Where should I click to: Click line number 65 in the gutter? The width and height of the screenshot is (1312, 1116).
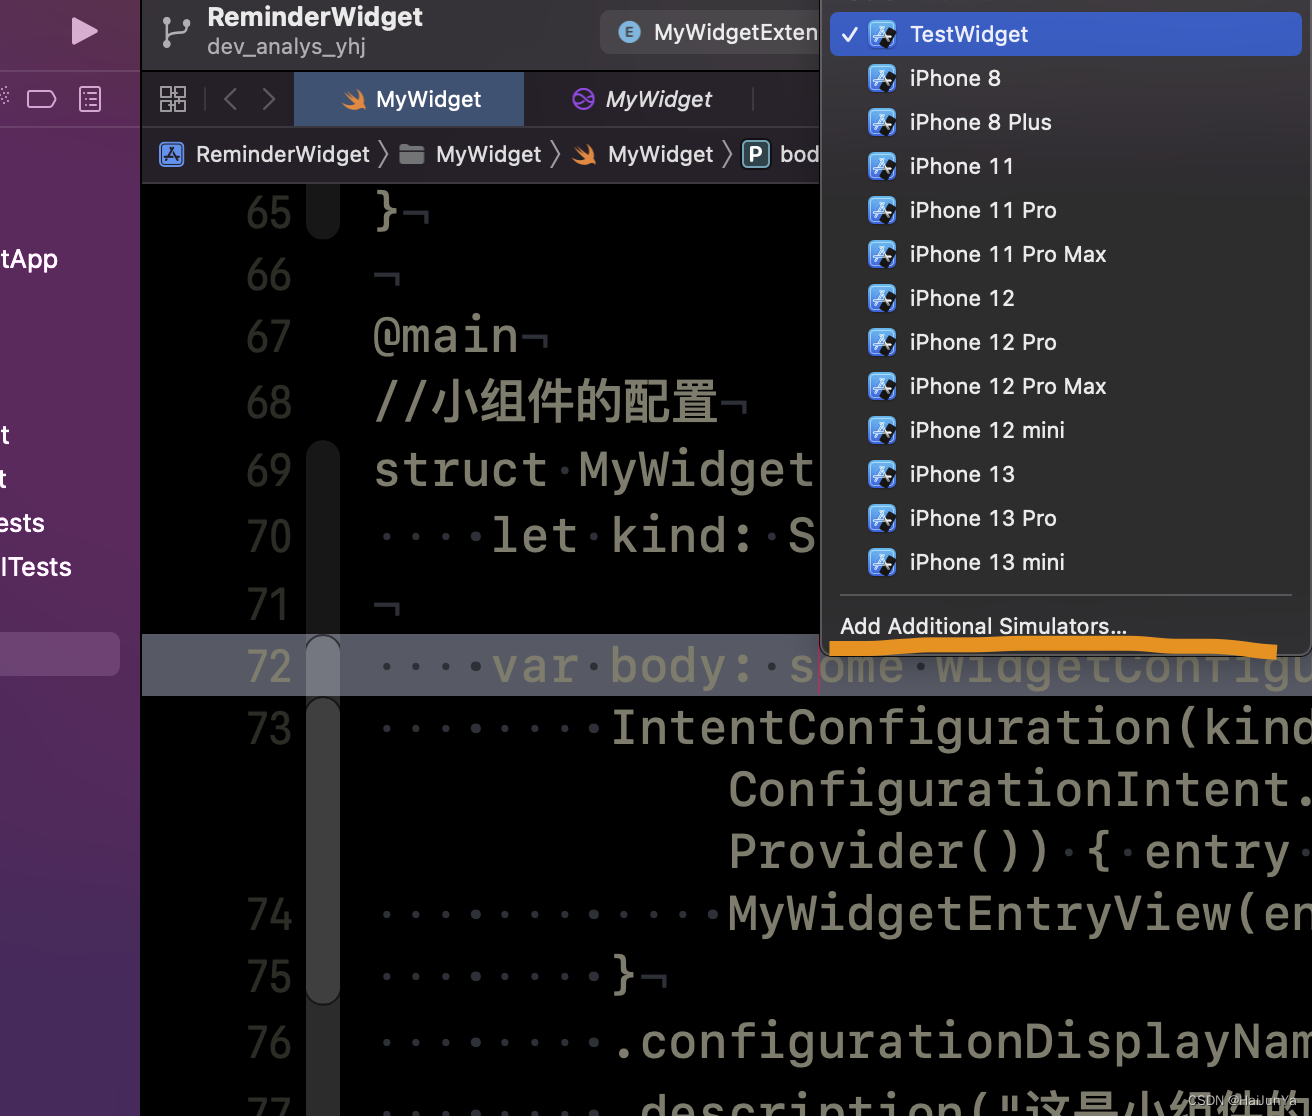(x=269, y=212)
